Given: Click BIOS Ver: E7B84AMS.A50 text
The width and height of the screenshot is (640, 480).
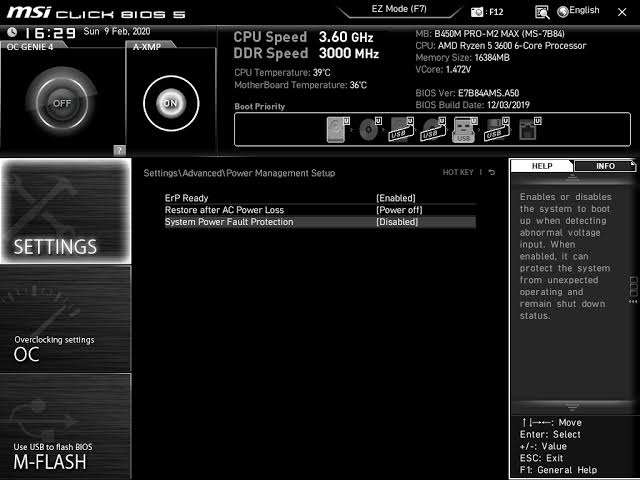Looking at the screenshot, I should tap(467, 93).
